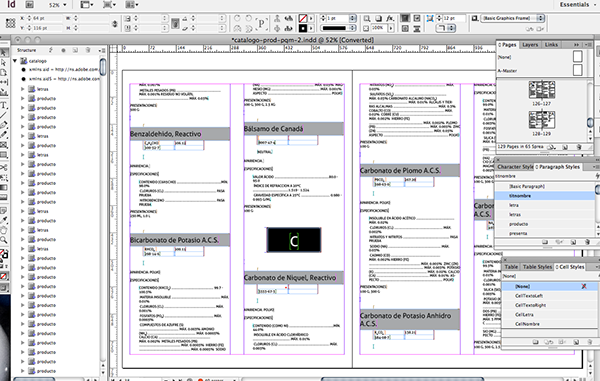Click the reference point locator grid
Viewport: 600px width, 381px height.
pos(10,23)
